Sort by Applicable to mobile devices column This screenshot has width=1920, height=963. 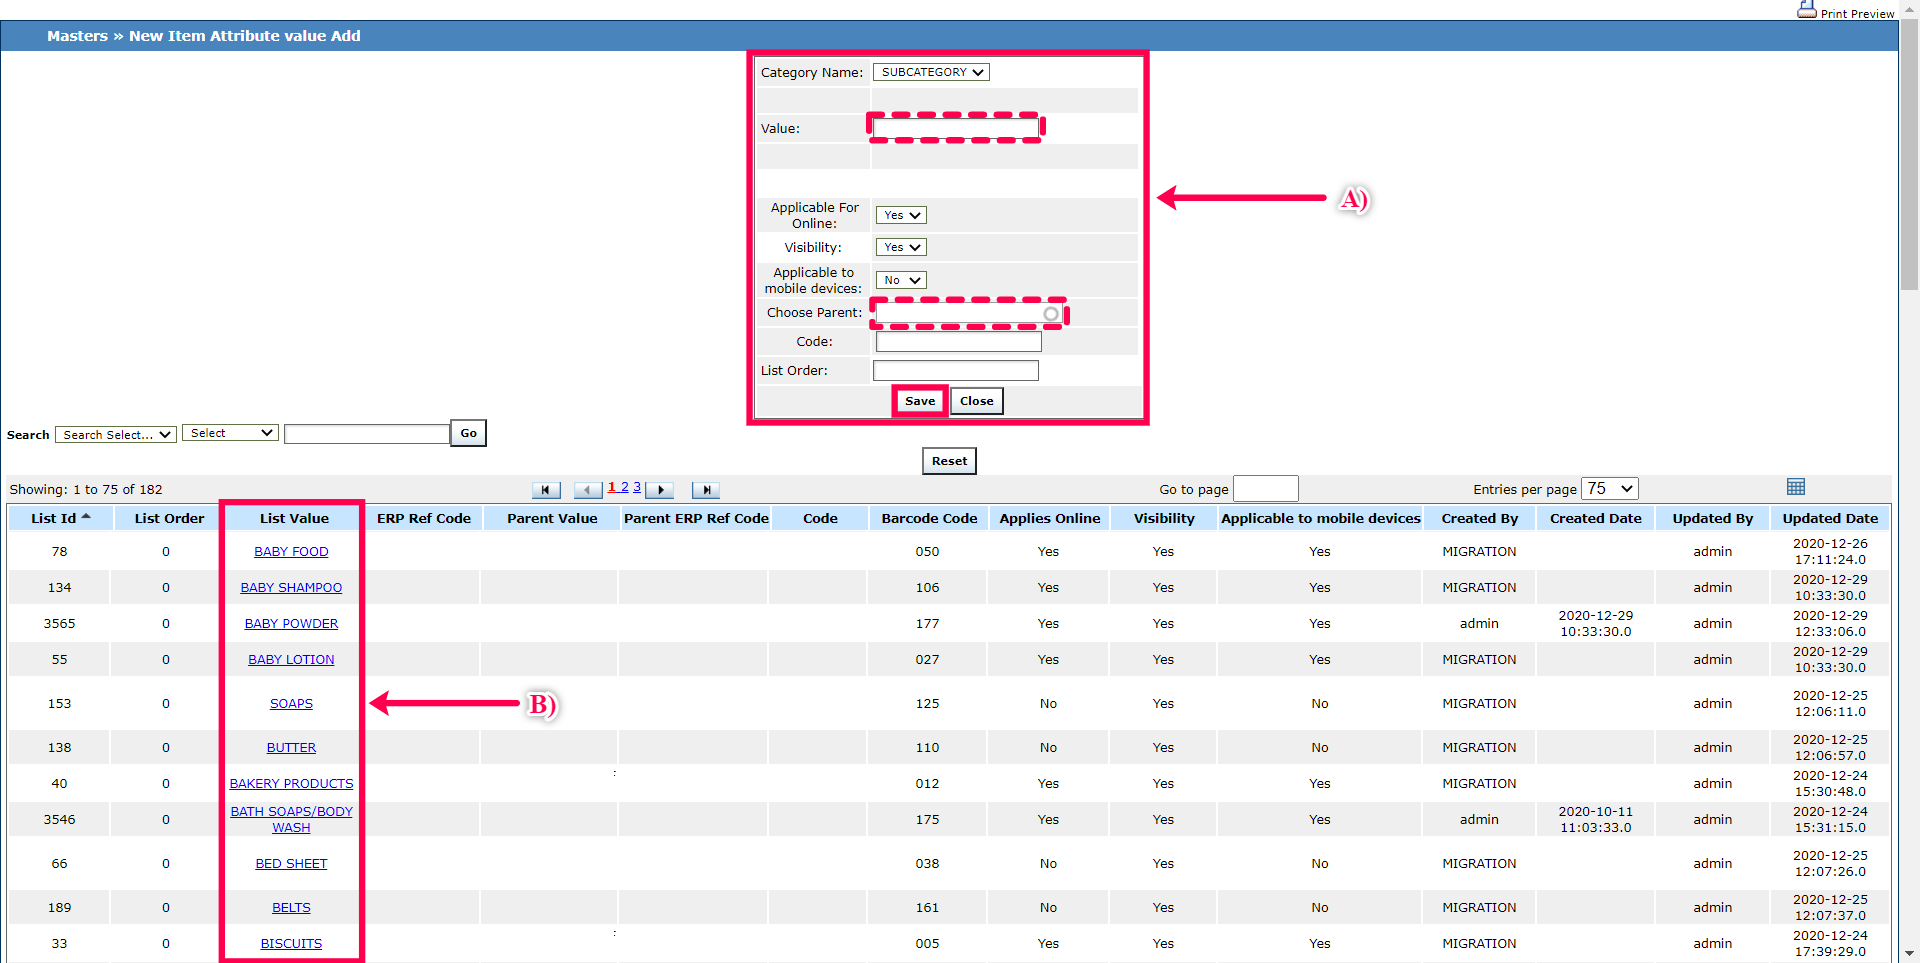click(x=1320, y=518)
